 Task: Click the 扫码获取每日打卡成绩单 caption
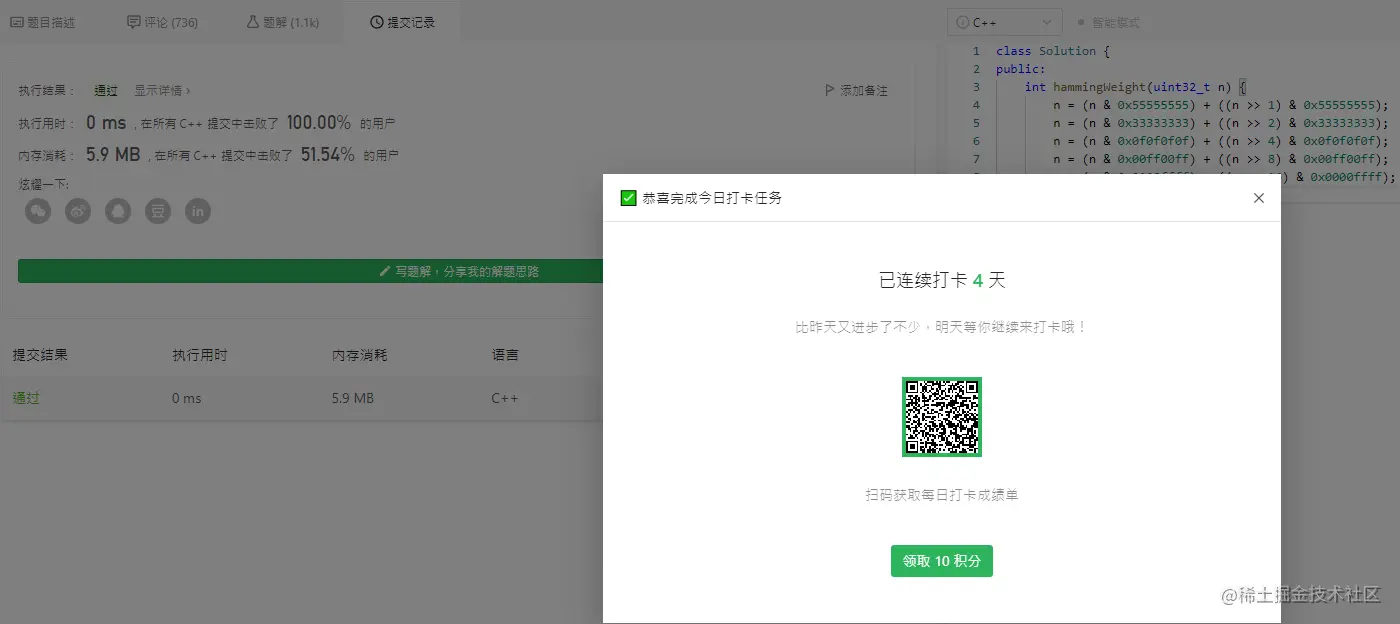click(941, 495)
